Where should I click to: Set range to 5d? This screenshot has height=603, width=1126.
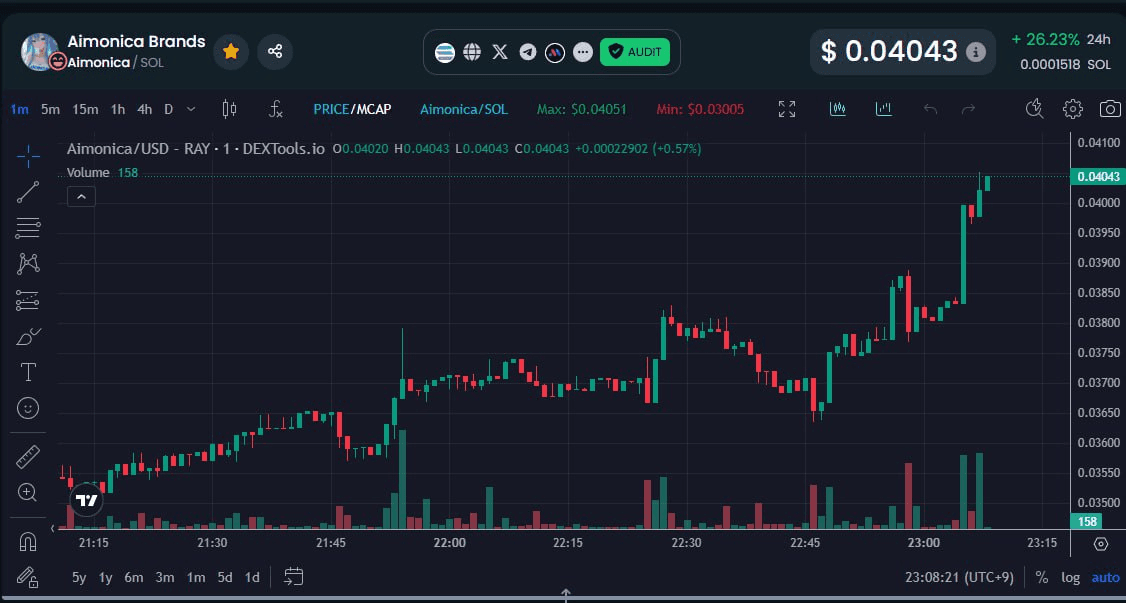click(225, 577)
